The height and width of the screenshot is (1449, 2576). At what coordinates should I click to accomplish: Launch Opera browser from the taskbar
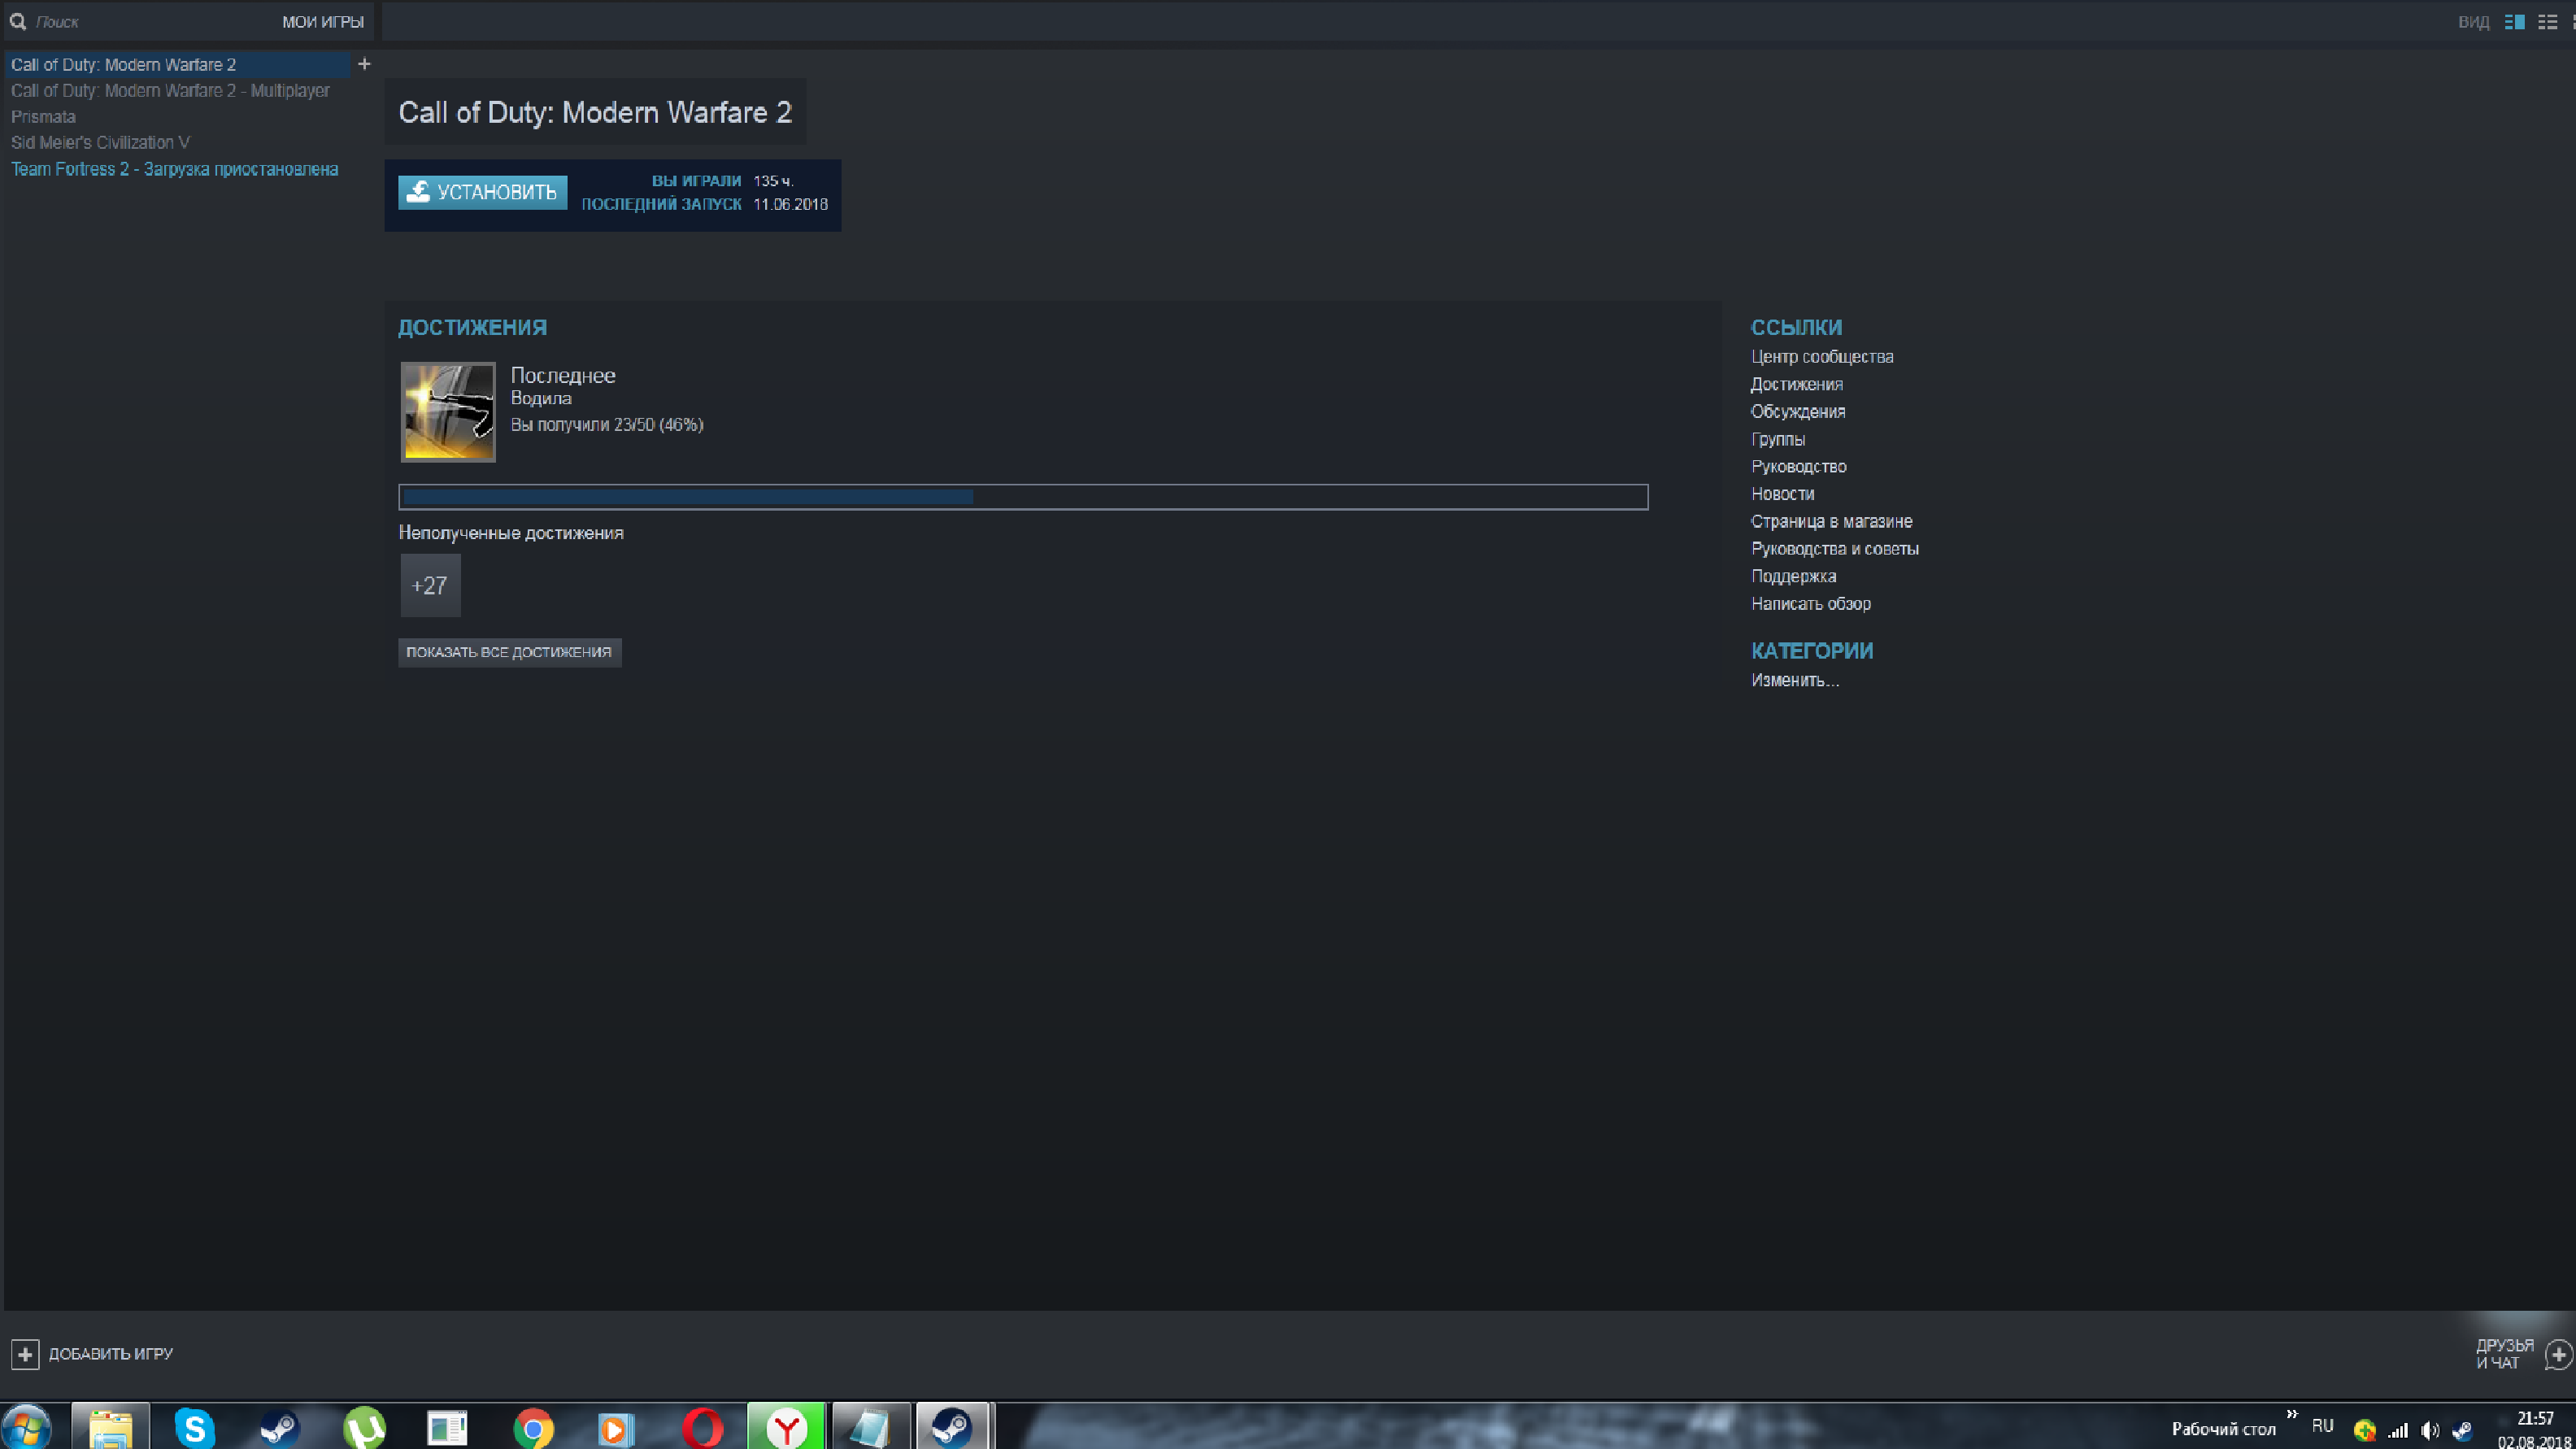point(702,1427)
